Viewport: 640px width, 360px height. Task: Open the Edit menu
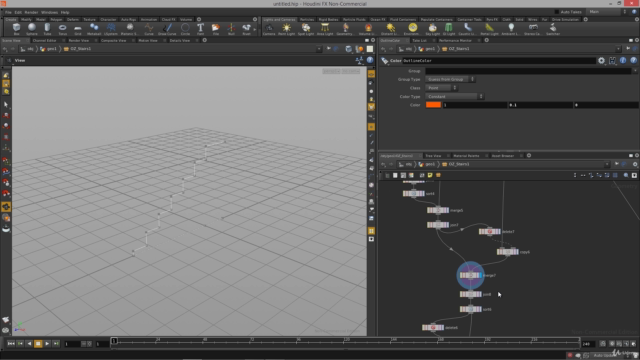tap(18, 12)
